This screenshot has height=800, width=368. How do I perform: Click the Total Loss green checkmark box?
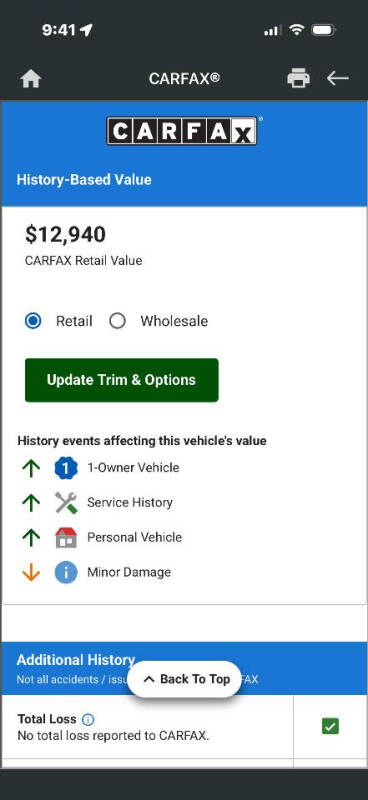330,726
